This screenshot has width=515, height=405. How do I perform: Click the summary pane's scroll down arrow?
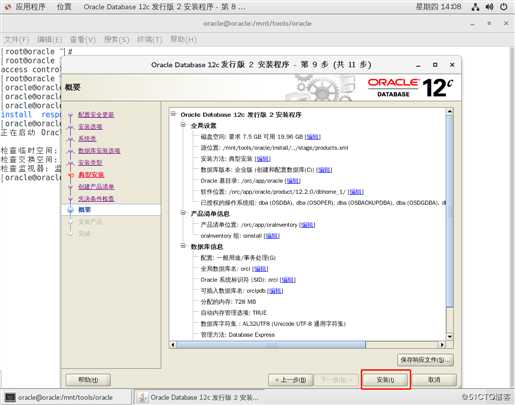coord(449,337)
